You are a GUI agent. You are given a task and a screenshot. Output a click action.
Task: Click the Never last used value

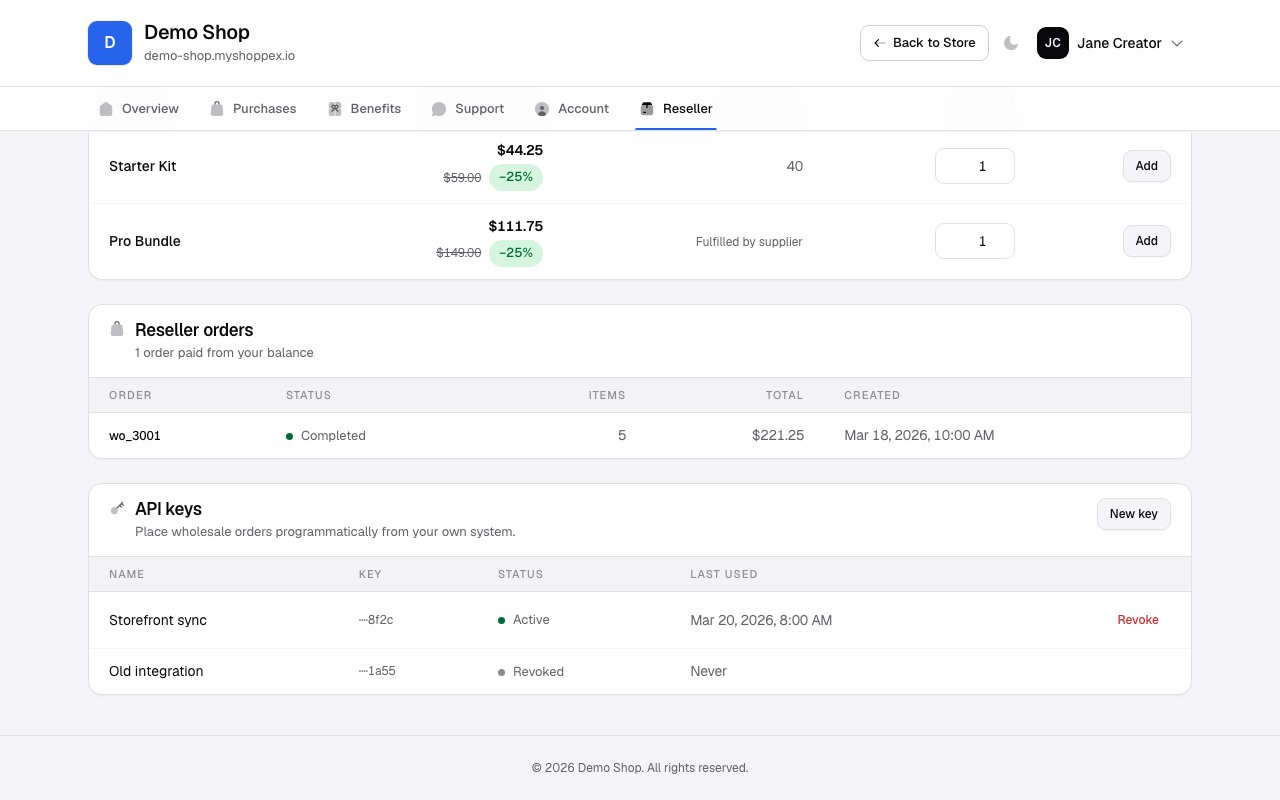click(x=708, y=671)
